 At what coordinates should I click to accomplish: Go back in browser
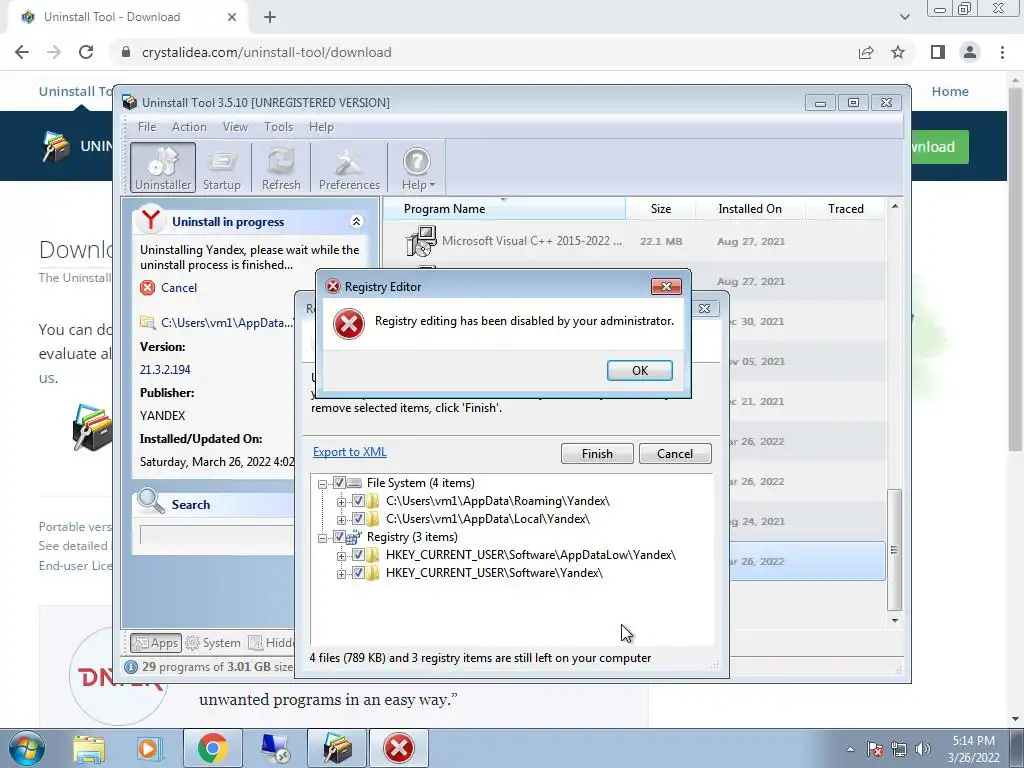(22, 52)
